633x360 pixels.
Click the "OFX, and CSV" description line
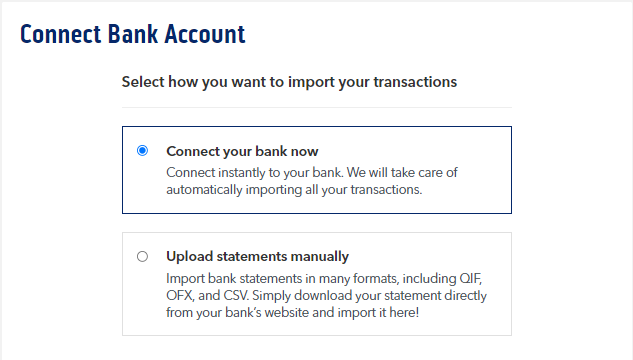point(327,295)
